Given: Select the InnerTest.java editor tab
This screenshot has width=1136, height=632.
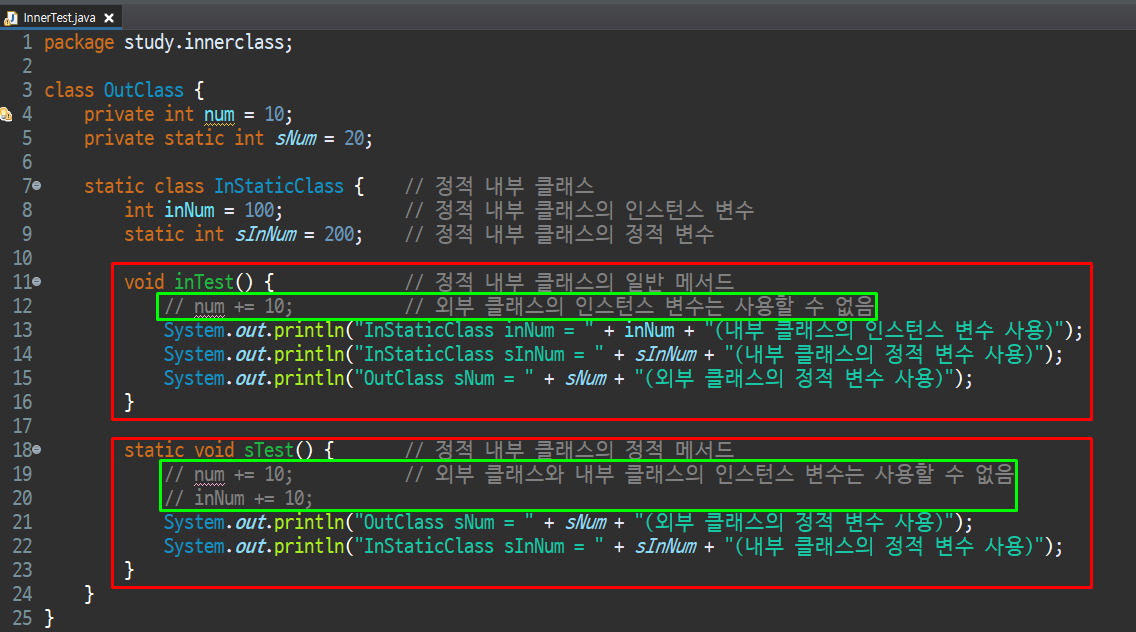Looking at the screenshot, I should pos(61,17).
